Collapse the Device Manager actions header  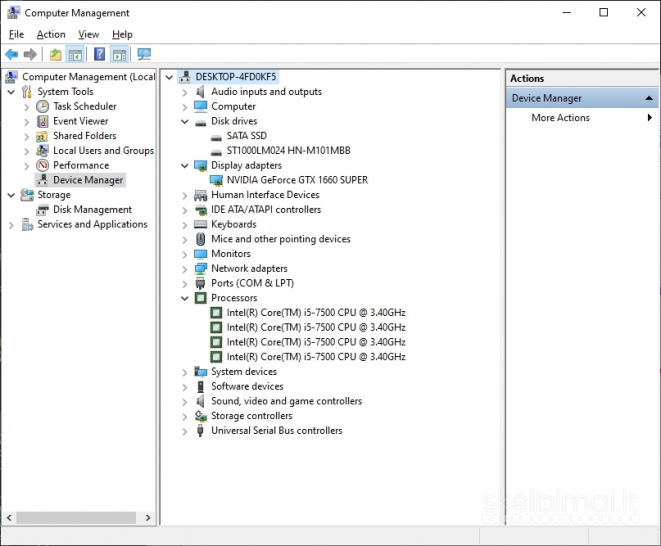[649, 98]
